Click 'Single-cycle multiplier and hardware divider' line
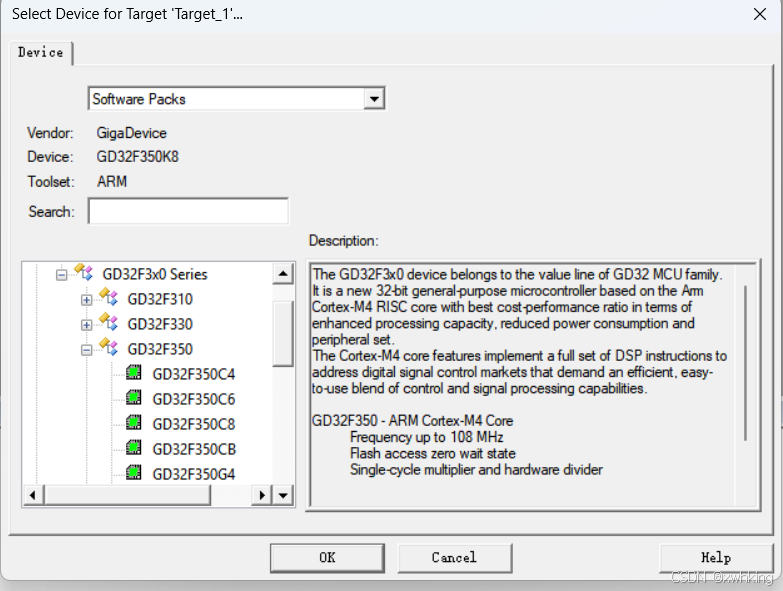Screen dimensions: 783x591 [x=476, y=470]
